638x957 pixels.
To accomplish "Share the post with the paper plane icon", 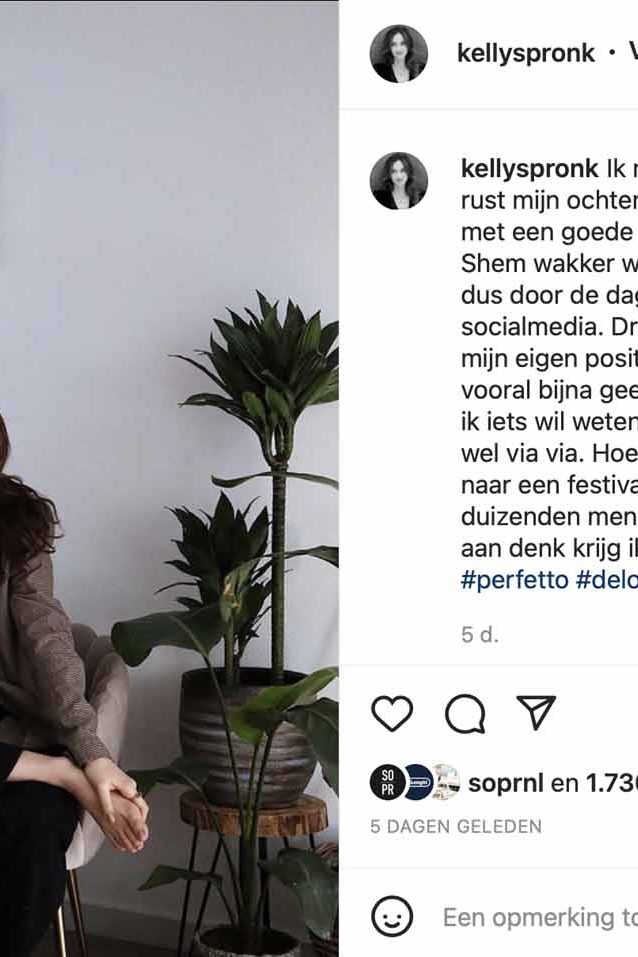I will (536, 712).
